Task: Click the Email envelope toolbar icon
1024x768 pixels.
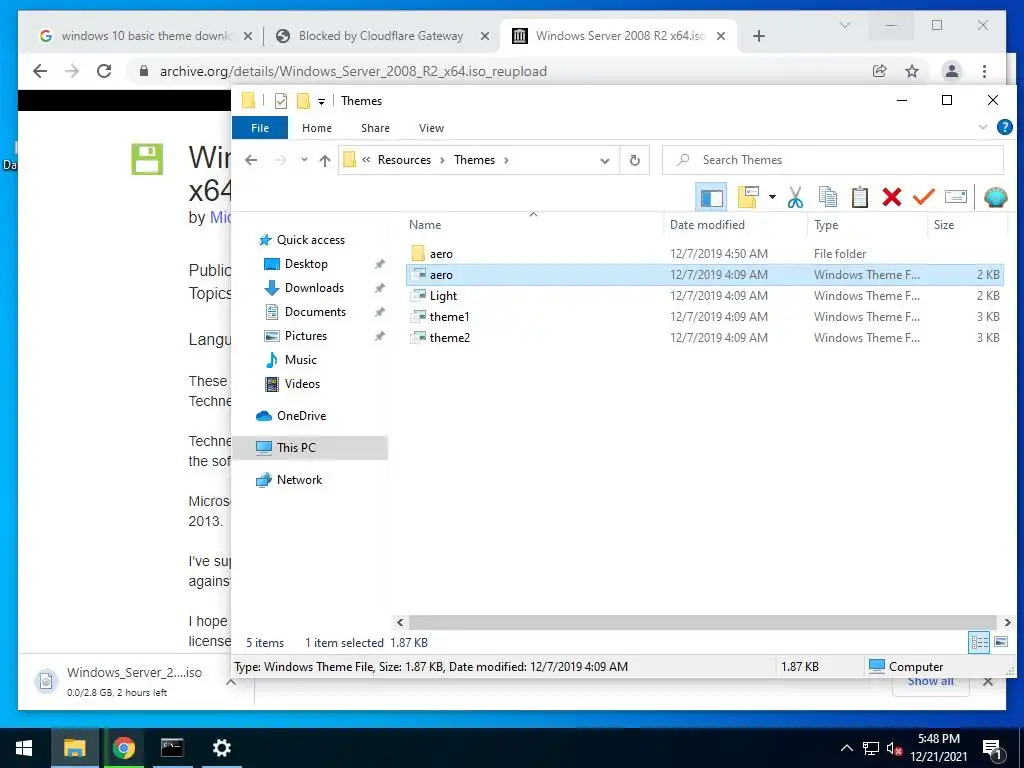Action: [x=955, y=197]
